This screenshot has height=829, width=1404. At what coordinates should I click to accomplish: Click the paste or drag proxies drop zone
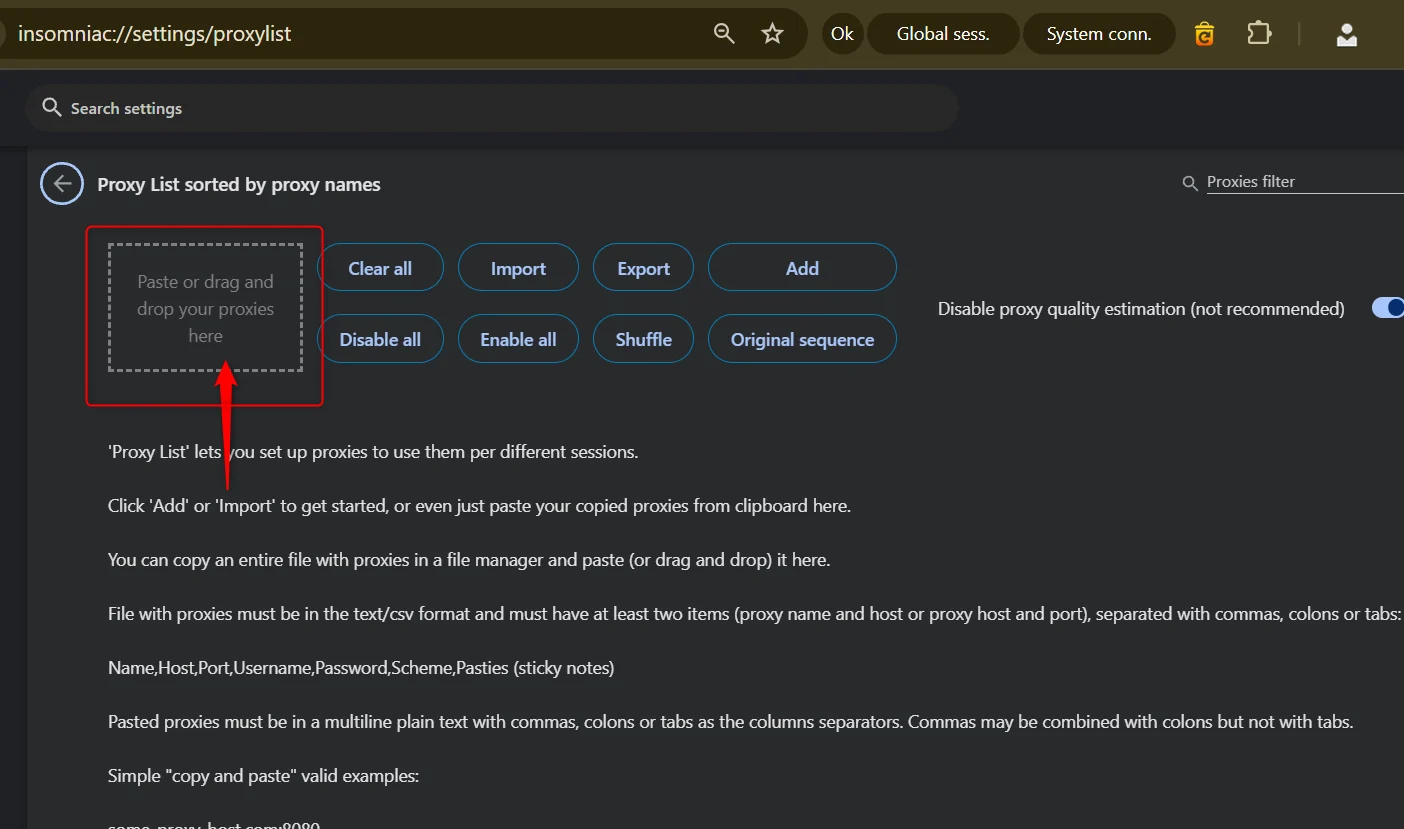coord(205,308)
